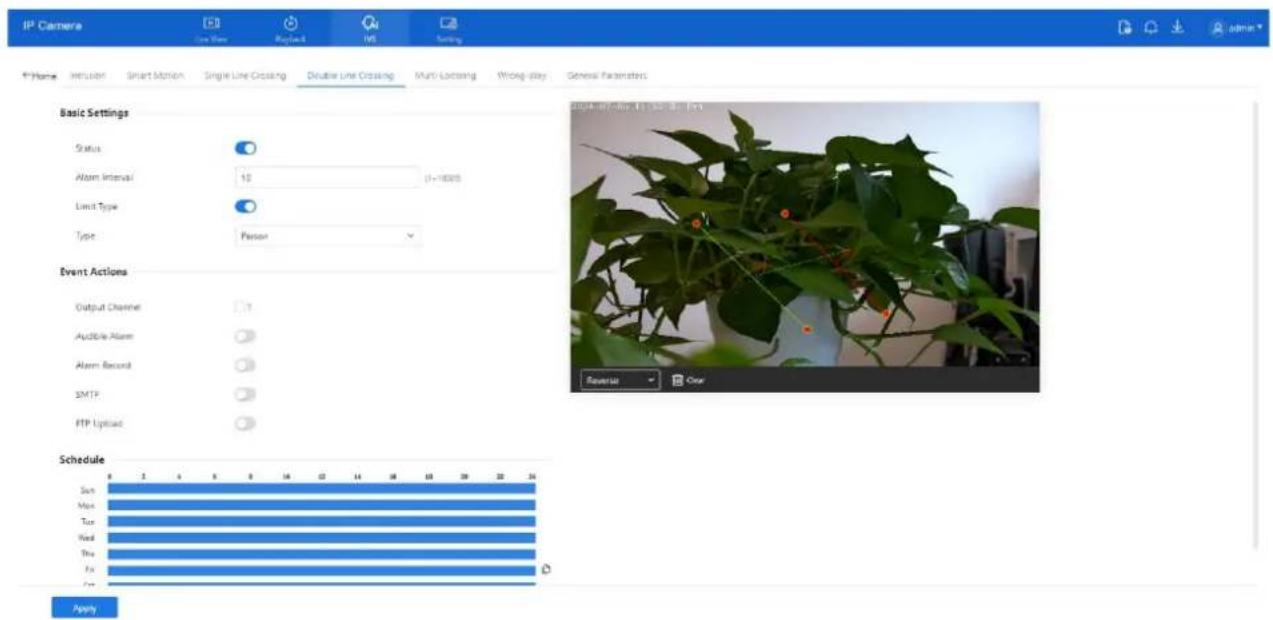1273x620 pixels.
Task: Open the Setting section
Action: click(x=447, y=28)
